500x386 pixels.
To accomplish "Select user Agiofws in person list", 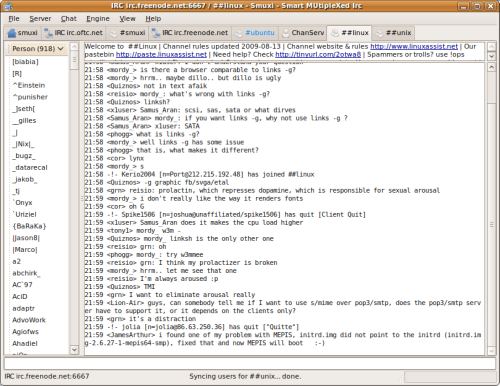I will click(x=25, y=332).
